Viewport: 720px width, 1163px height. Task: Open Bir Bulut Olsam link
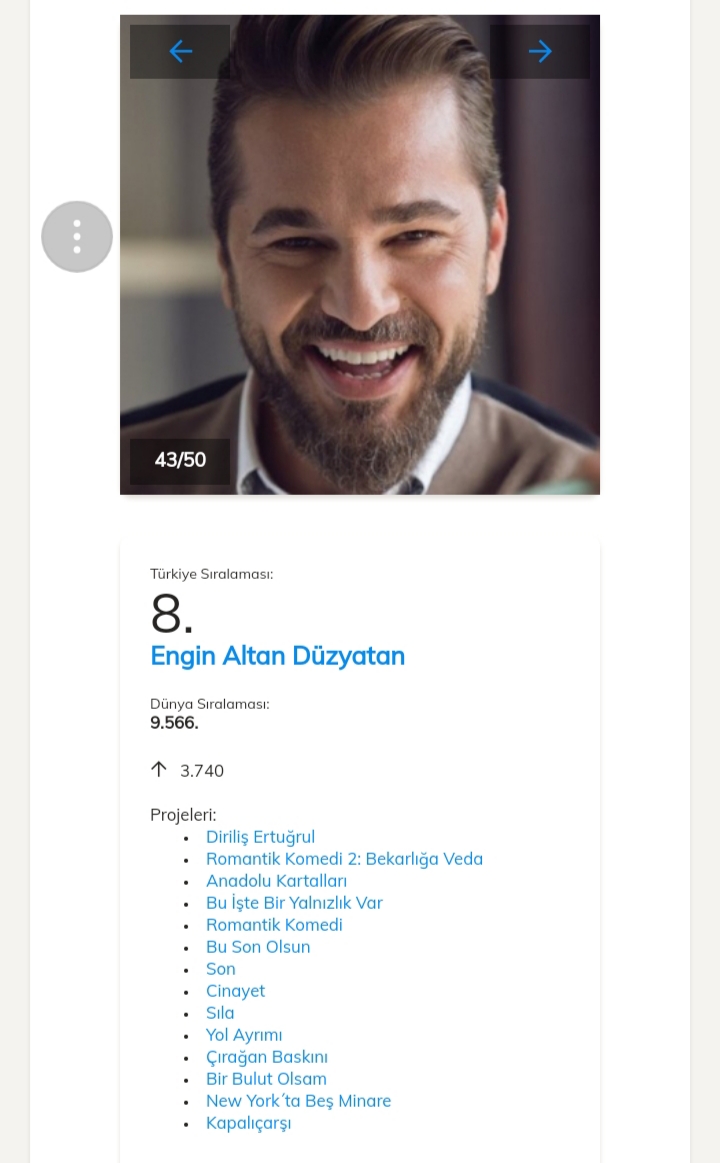click(x=266, y=1079)
